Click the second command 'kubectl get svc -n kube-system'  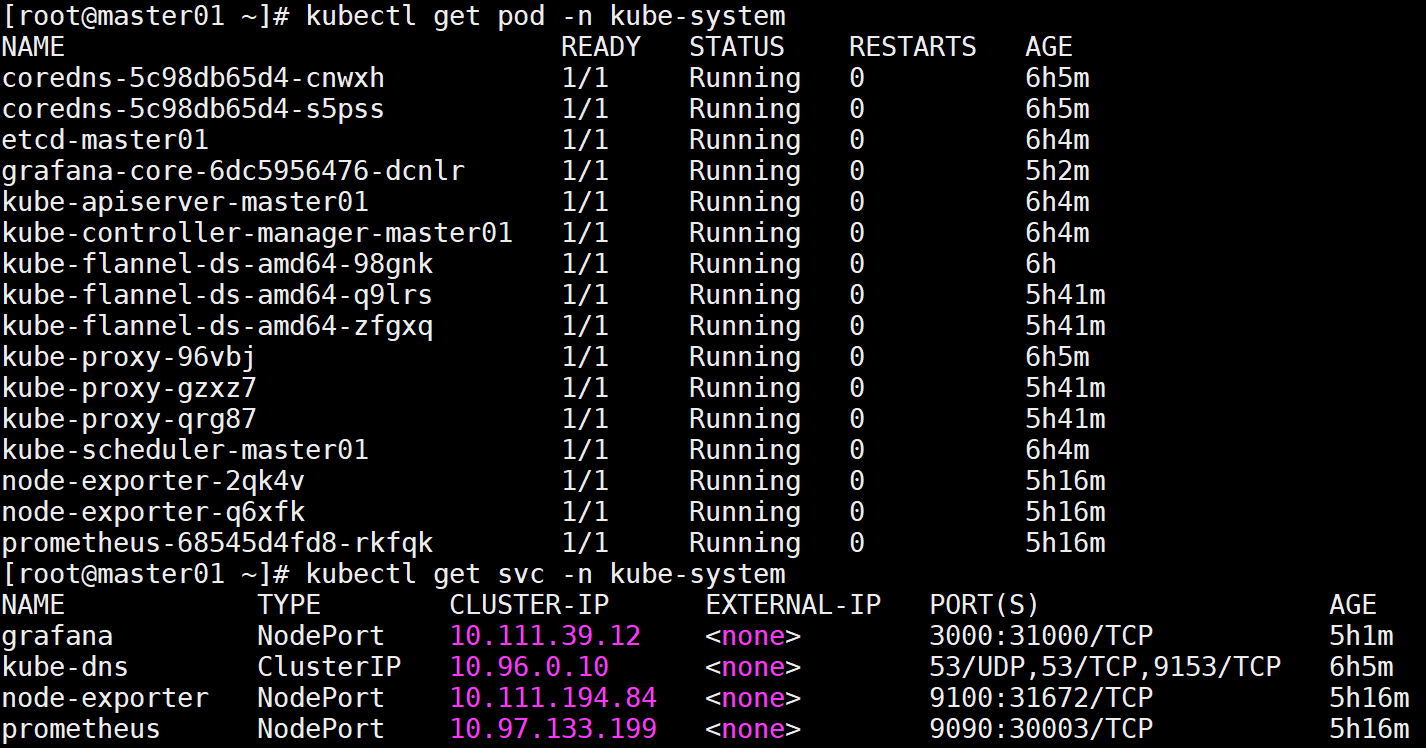[545, 574]
